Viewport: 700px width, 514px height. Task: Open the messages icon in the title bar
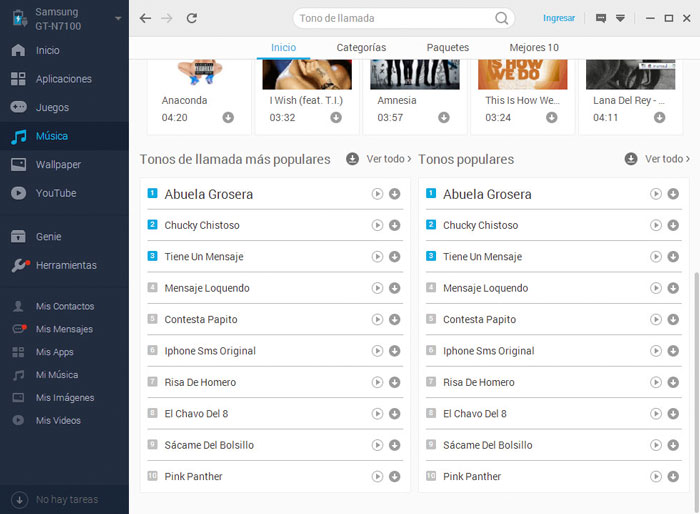601,18
